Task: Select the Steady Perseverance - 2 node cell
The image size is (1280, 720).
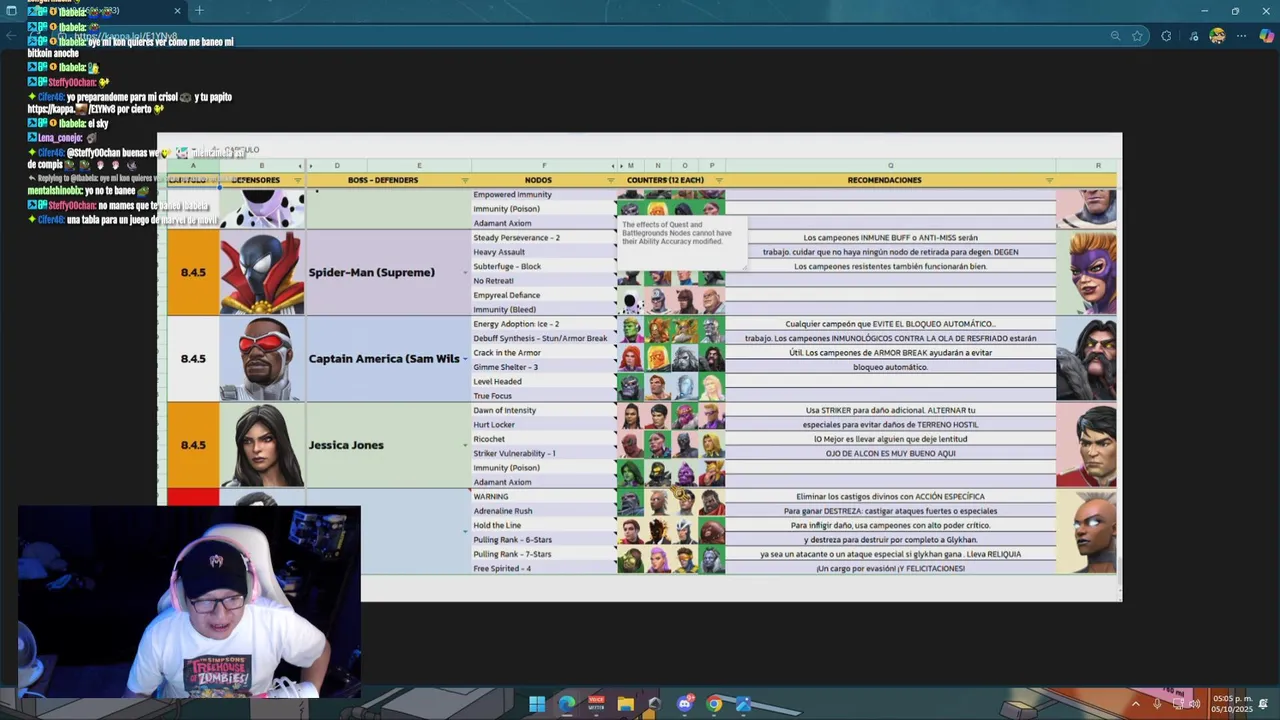Action: [x=544, y=238]
